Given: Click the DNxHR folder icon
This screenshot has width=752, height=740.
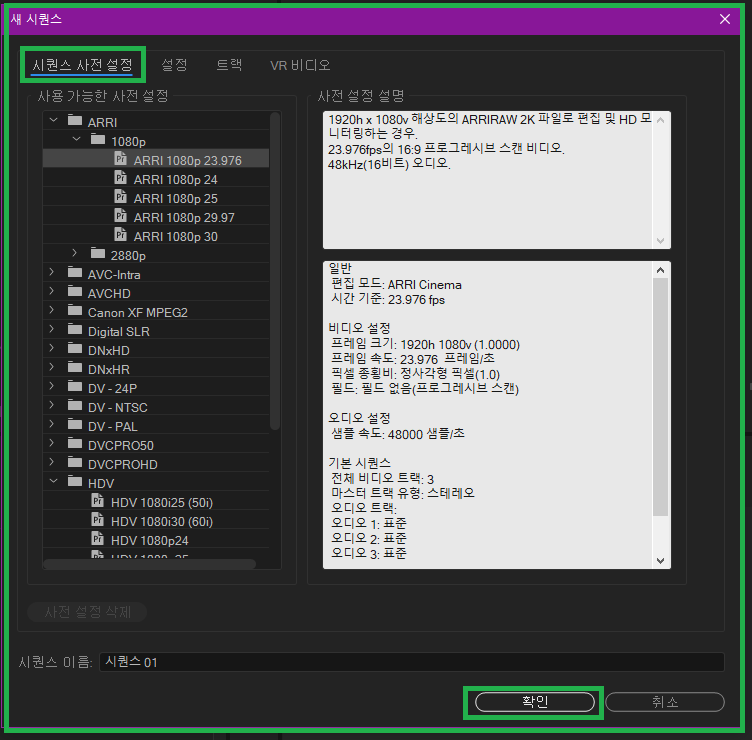Looking at the screenshot, I should (75, 367).
